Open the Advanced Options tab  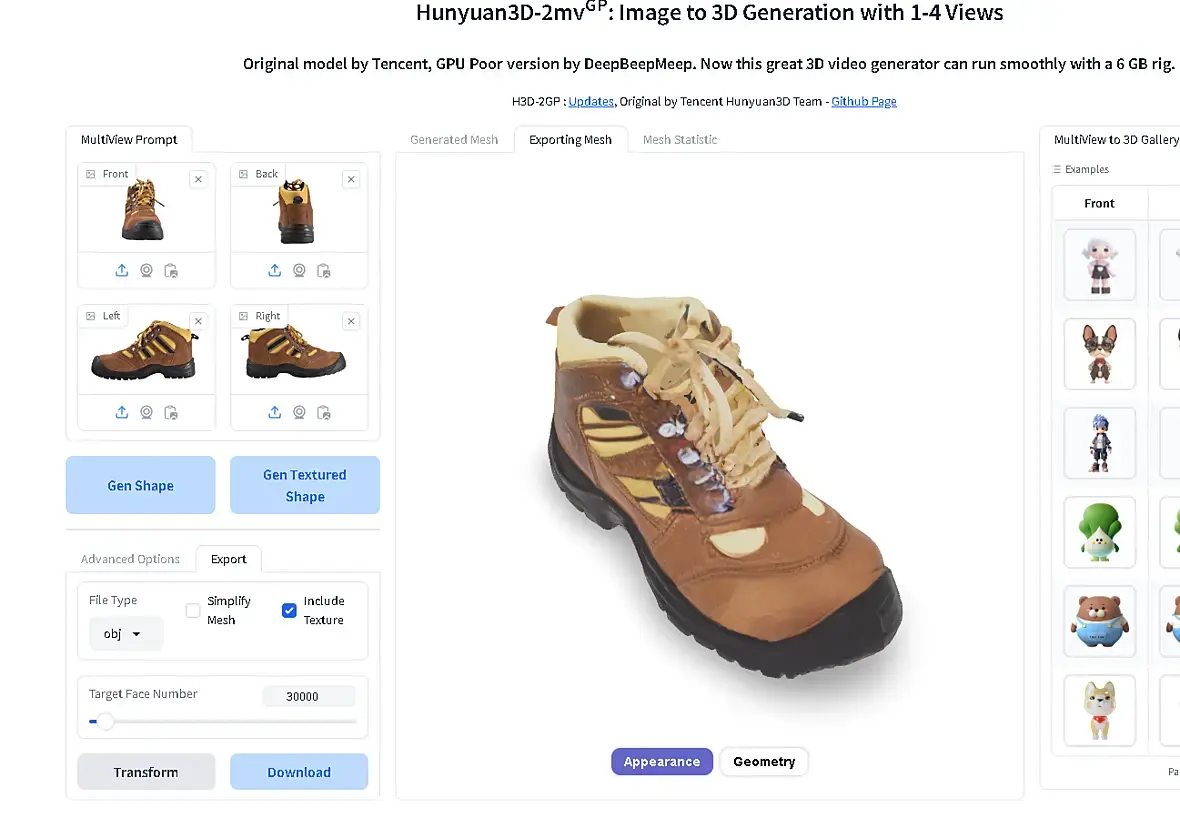(x=130, y=559)
